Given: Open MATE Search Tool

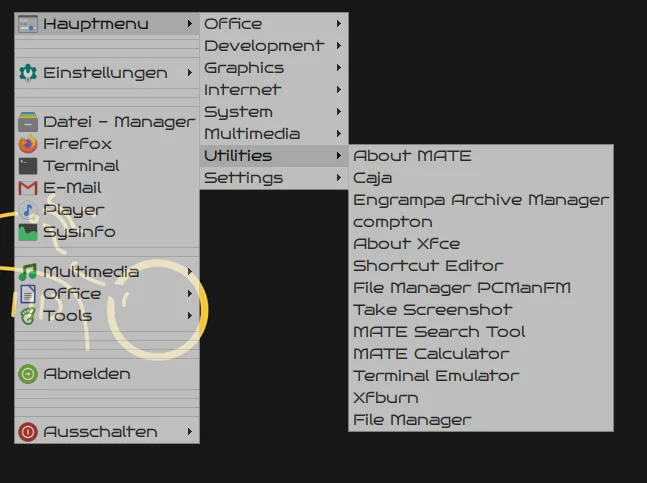Looking at the screenshot, I should [x=481, y=332].
